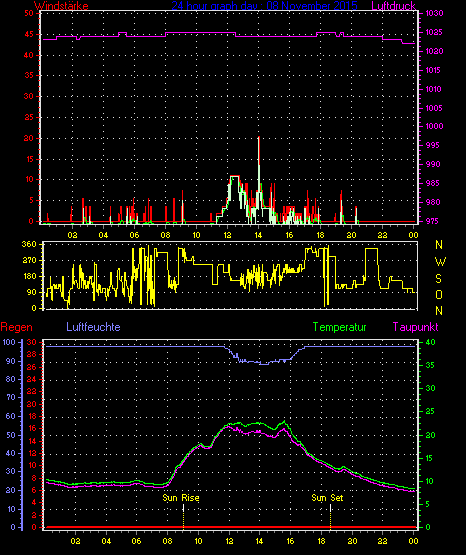
Task: Click the wind gust peak at 14 hours
Action: pyautogui.click(x=259, y=138)
